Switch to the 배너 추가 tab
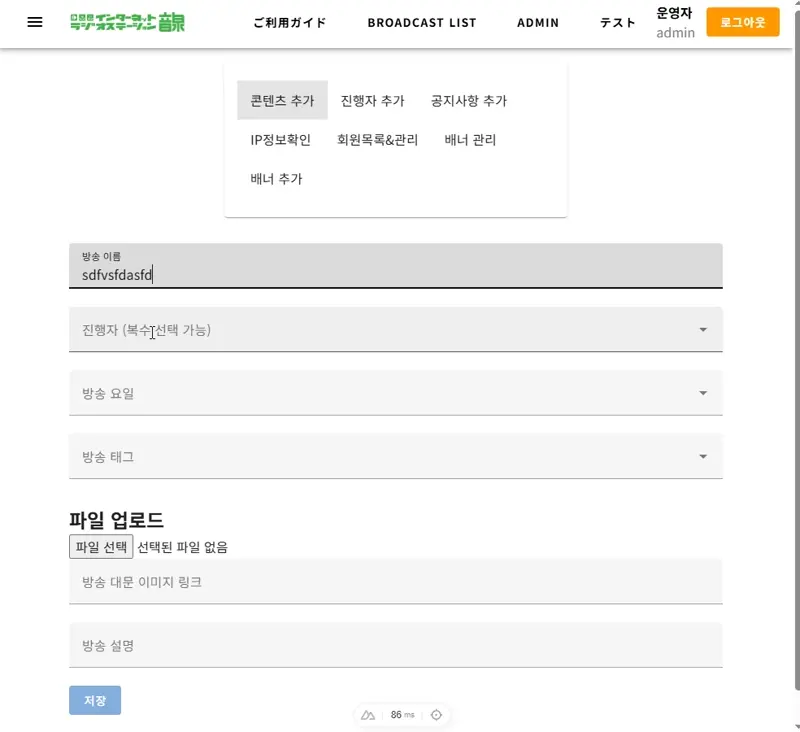The image size is (800, 732). coord(276,179)
